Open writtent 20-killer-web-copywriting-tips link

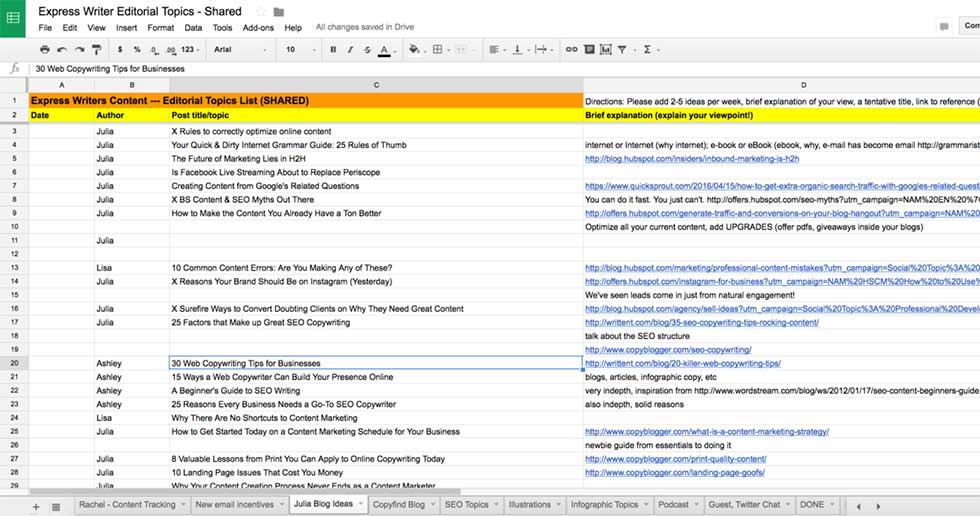pos(682,364)
